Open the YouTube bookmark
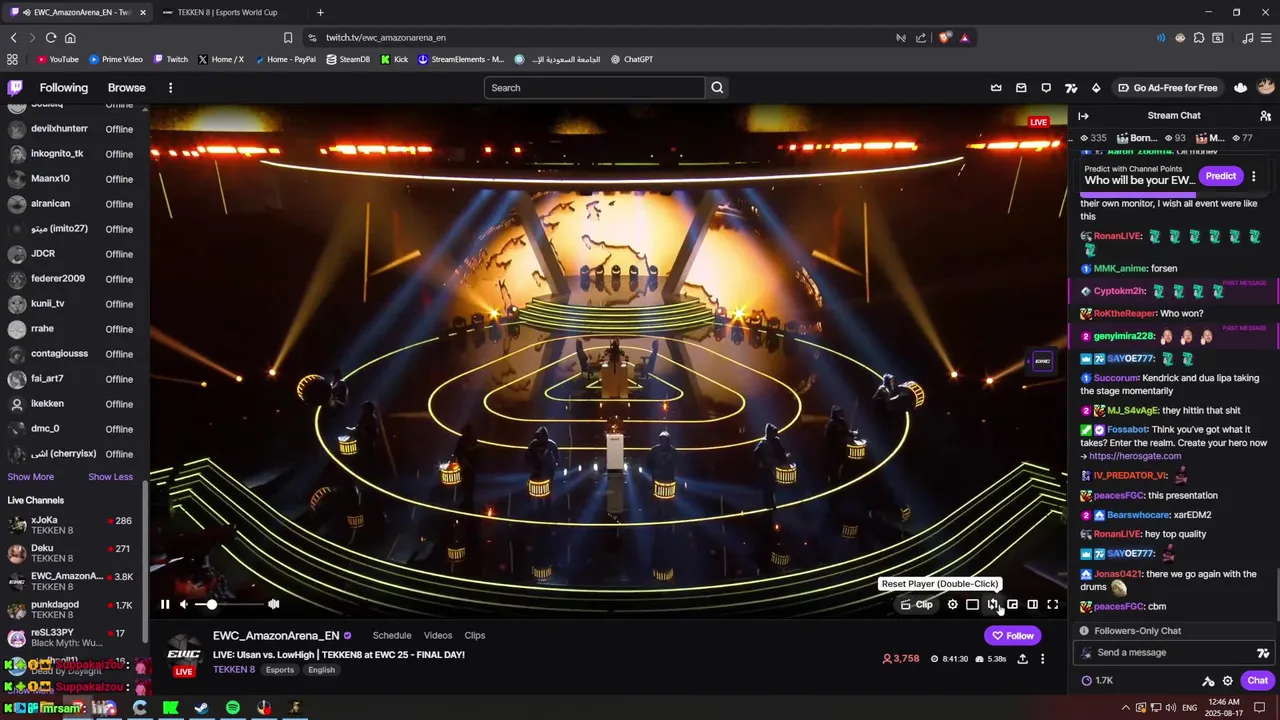 [58, 60]
